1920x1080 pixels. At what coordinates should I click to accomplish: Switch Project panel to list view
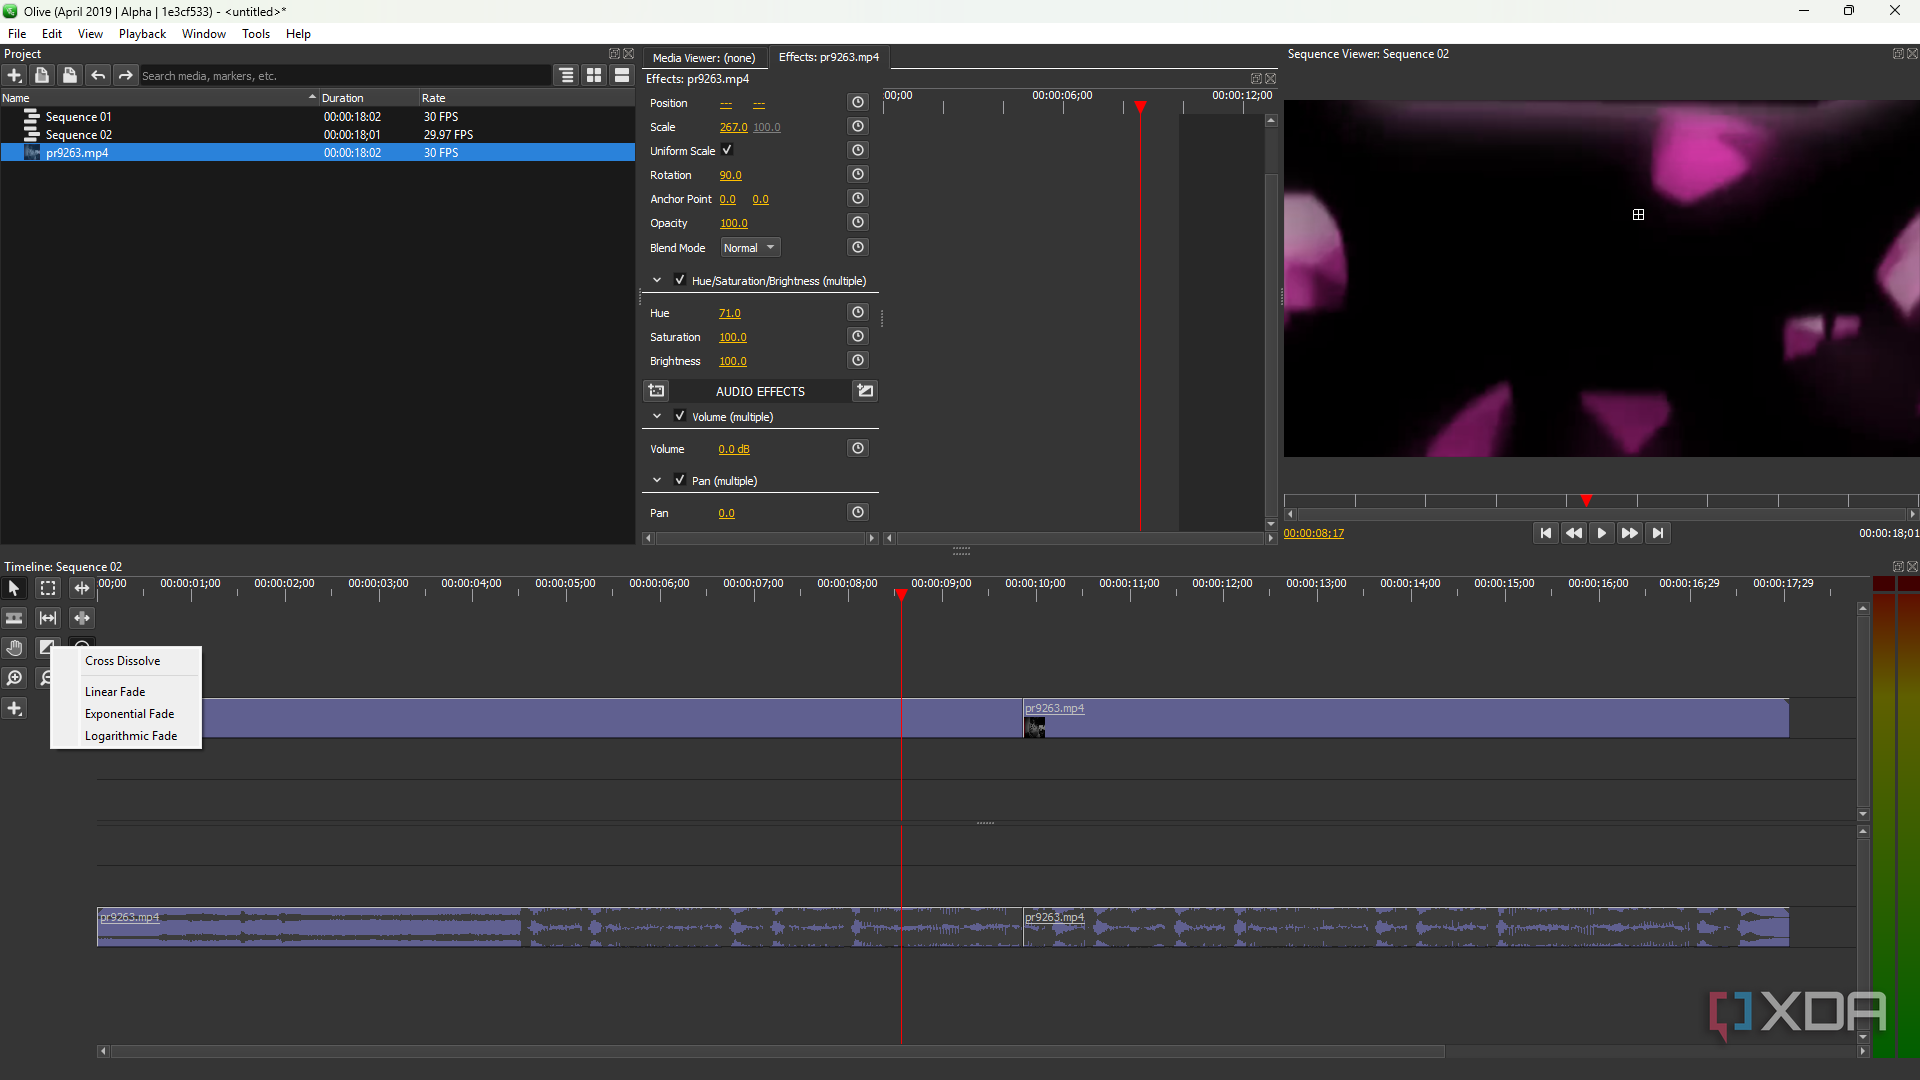click(622, 75)
